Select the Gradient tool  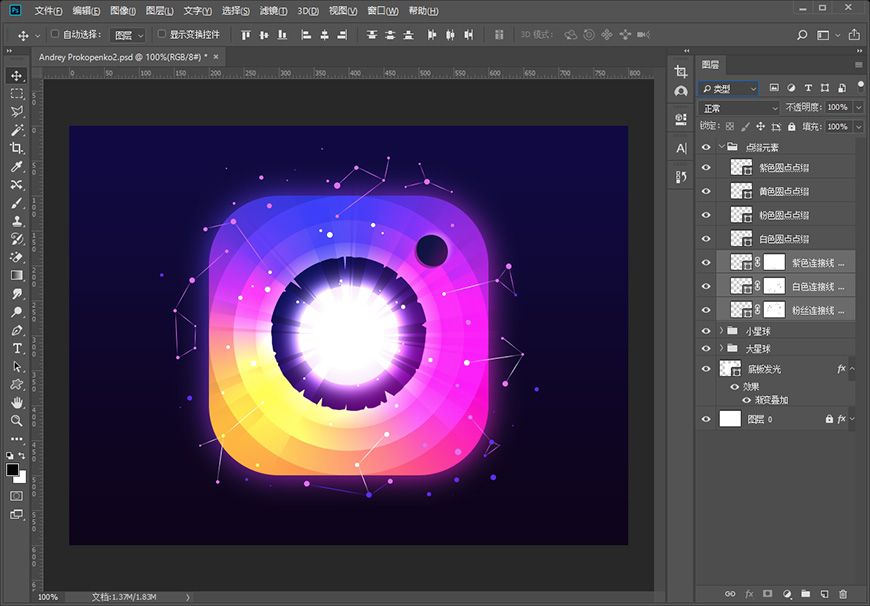pyautogui.click(x=17, y=275)
